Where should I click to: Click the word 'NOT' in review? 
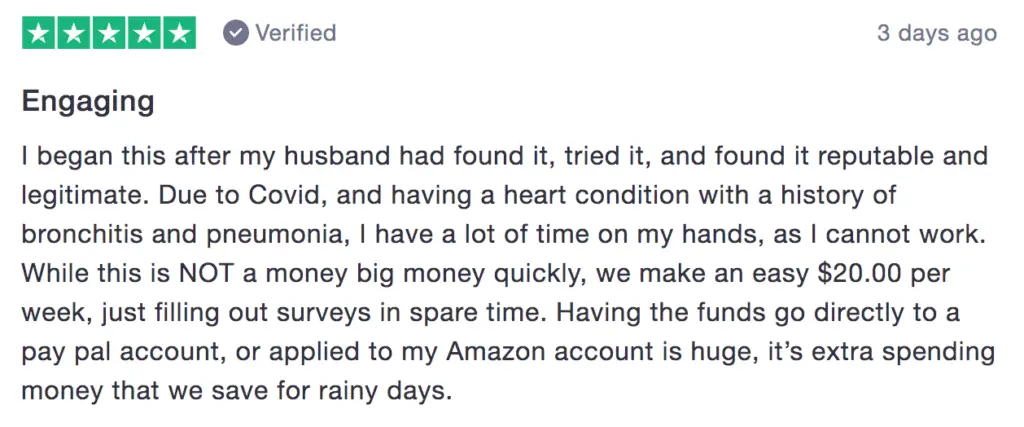pyautogui.click(x=206, y=274)
